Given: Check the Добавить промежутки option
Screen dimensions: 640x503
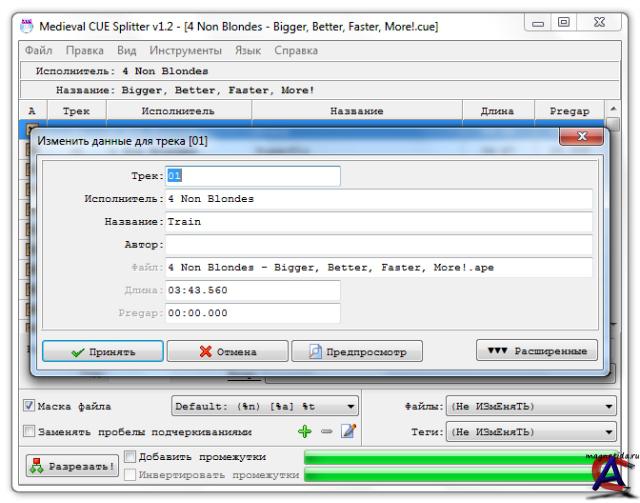Looking at the screenshot, I should coord(130,457).
